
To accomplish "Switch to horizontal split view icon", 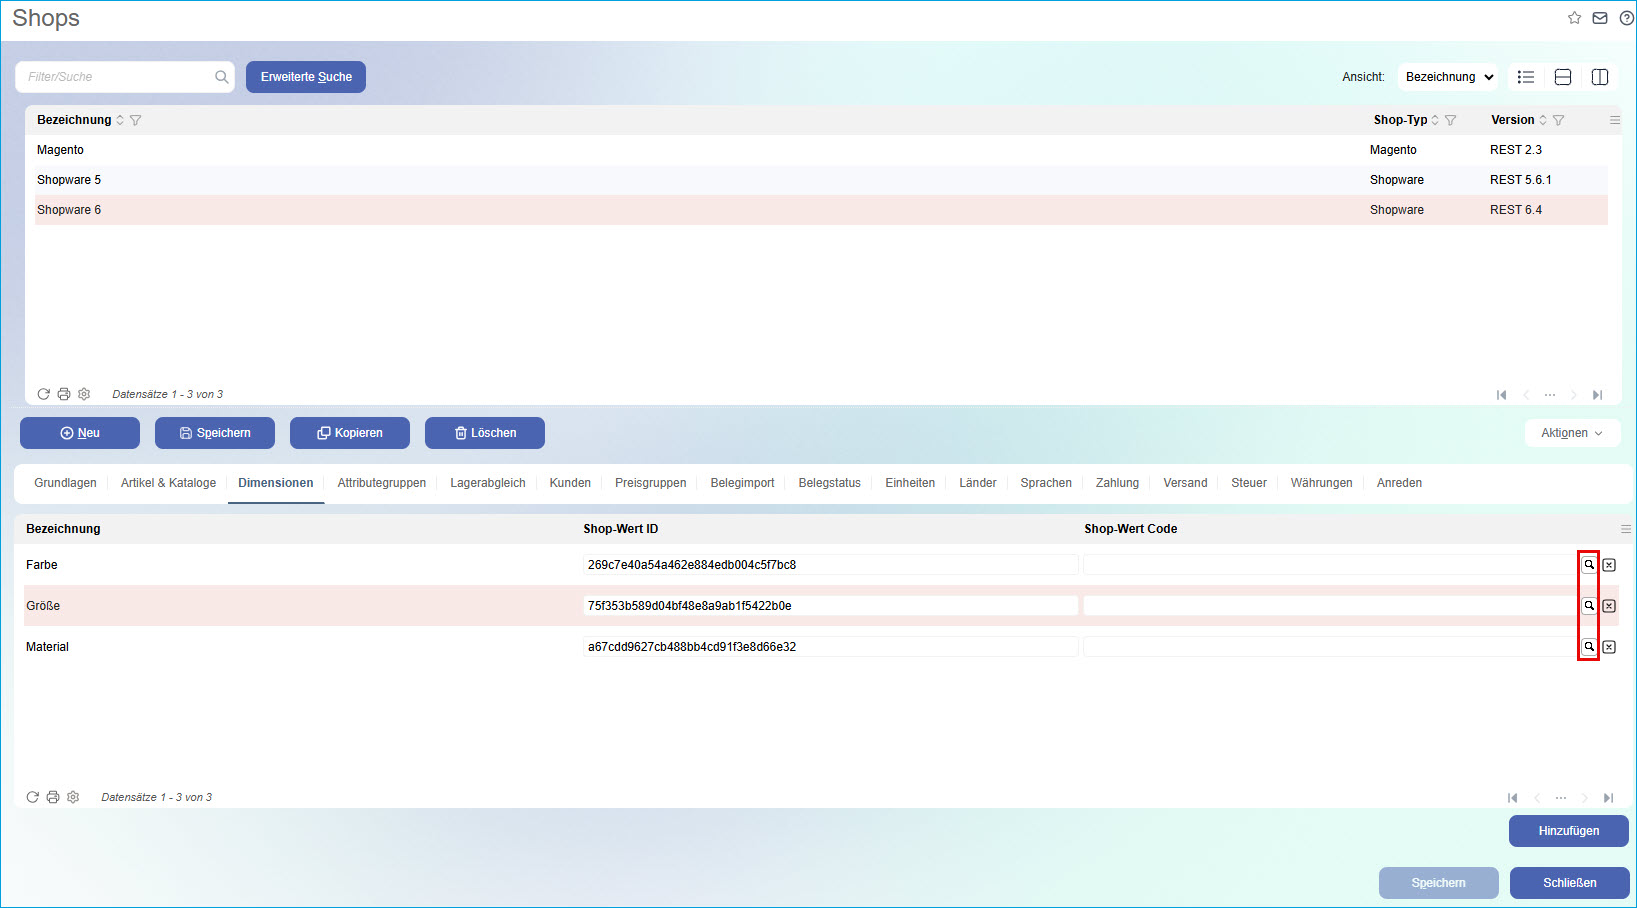I will pyautogui.click(x=1563, y=77).
